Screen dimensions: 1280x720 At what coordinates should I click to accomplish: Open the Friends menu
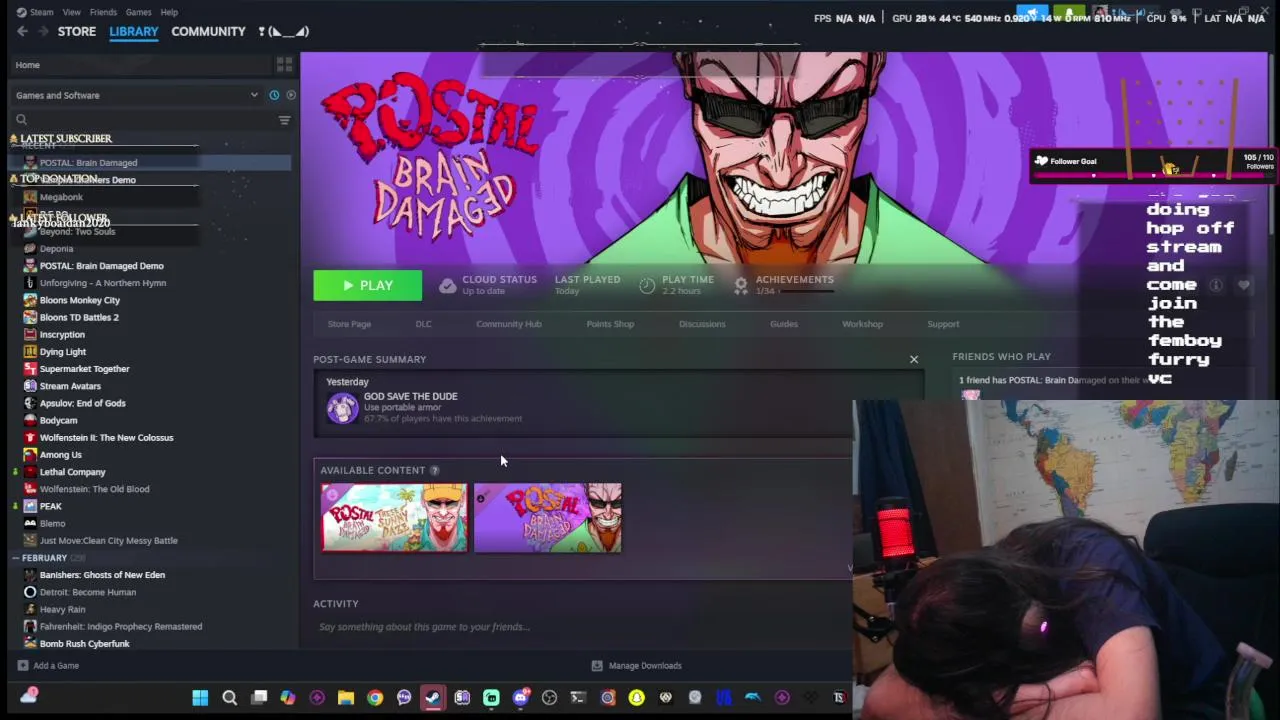click(x=103, y=12)
